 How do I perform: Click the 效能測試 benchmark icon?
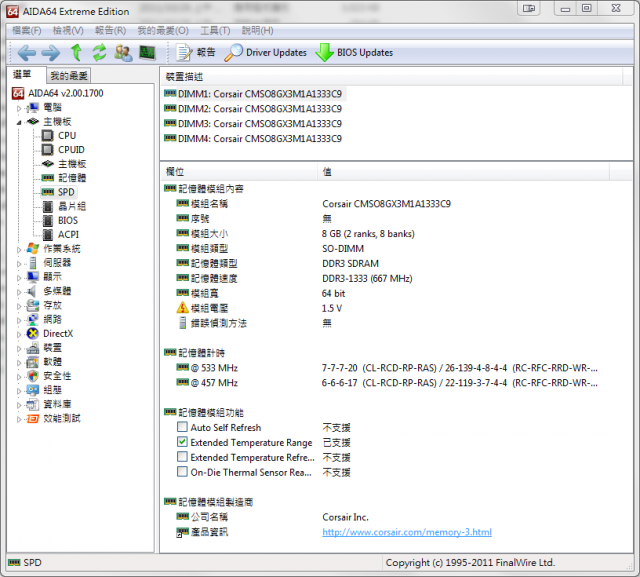point(33,418)
